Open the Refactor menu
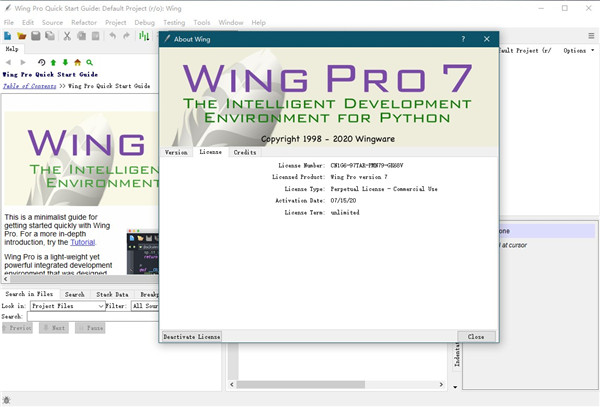This screenshot has width=600, height=407. coord(84,23)
